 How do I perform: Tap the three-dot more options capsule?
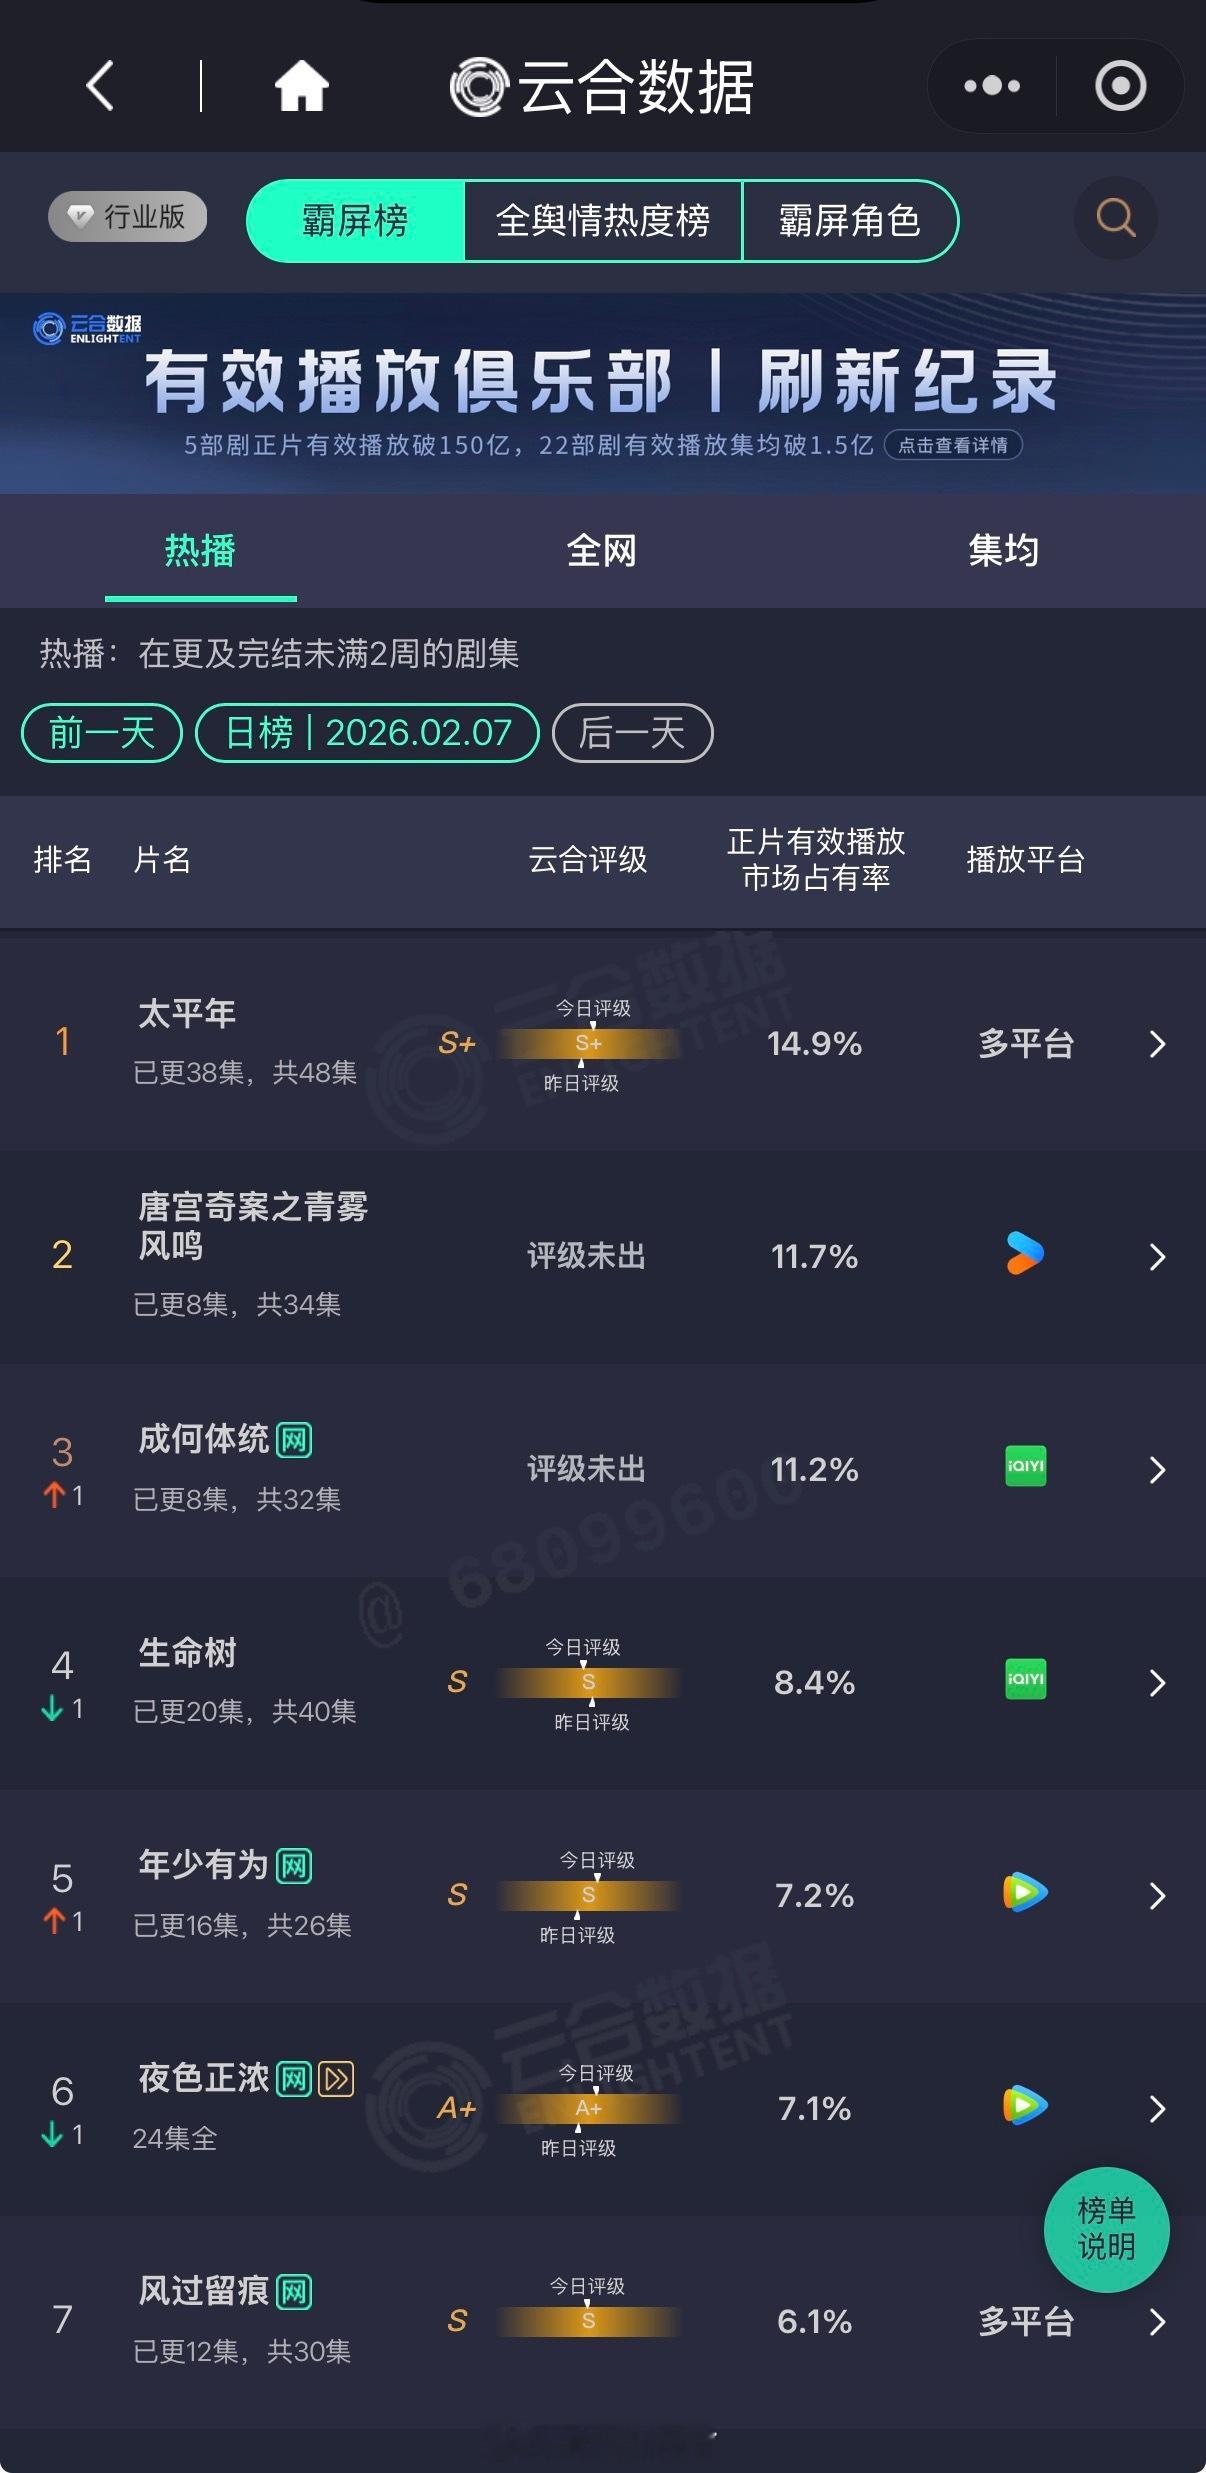click(x=989, y=85)
